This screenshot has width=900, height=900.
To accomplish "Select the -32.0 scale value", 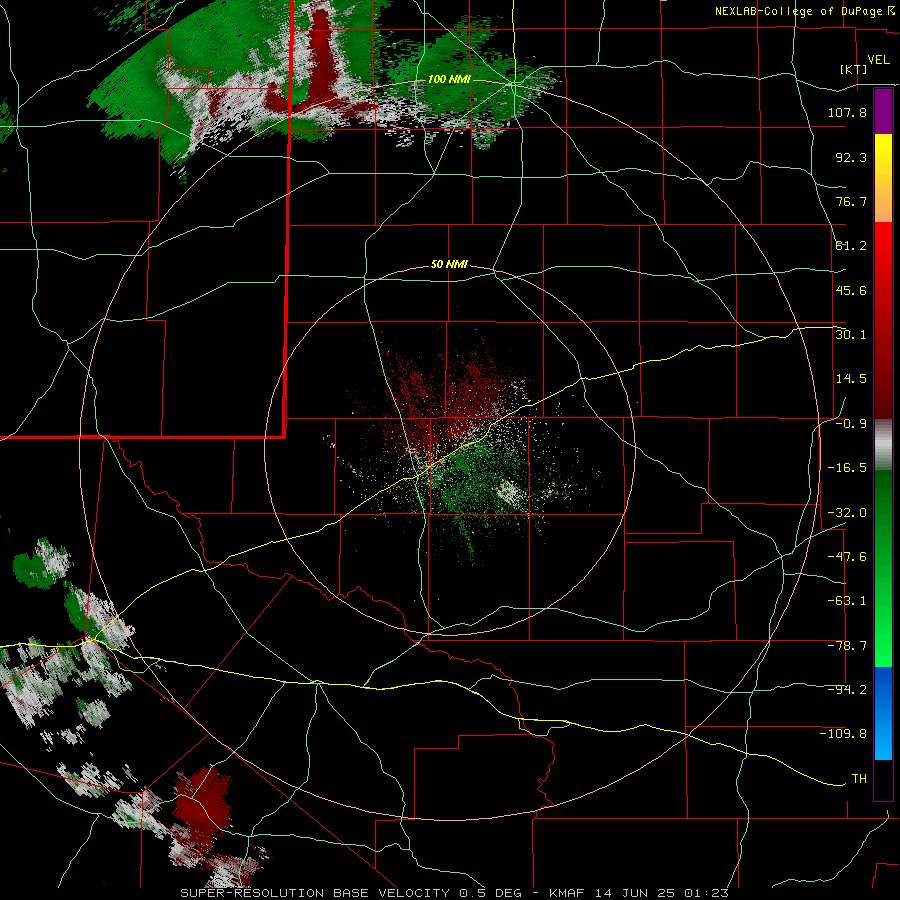I will [847, 513].
